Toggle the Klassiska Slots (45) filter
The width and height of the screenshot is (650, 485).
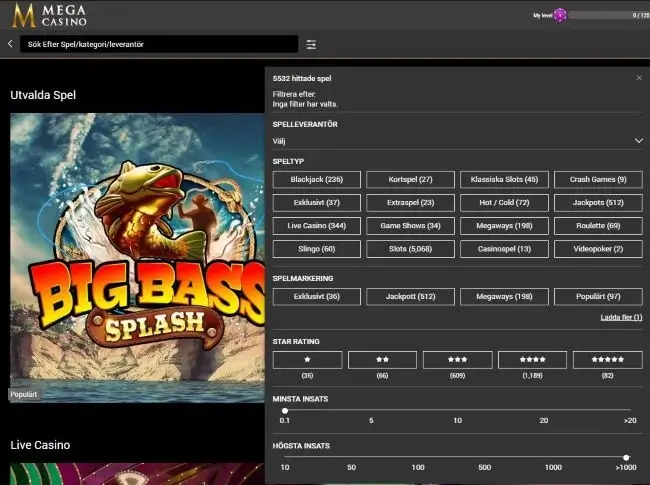504,179
